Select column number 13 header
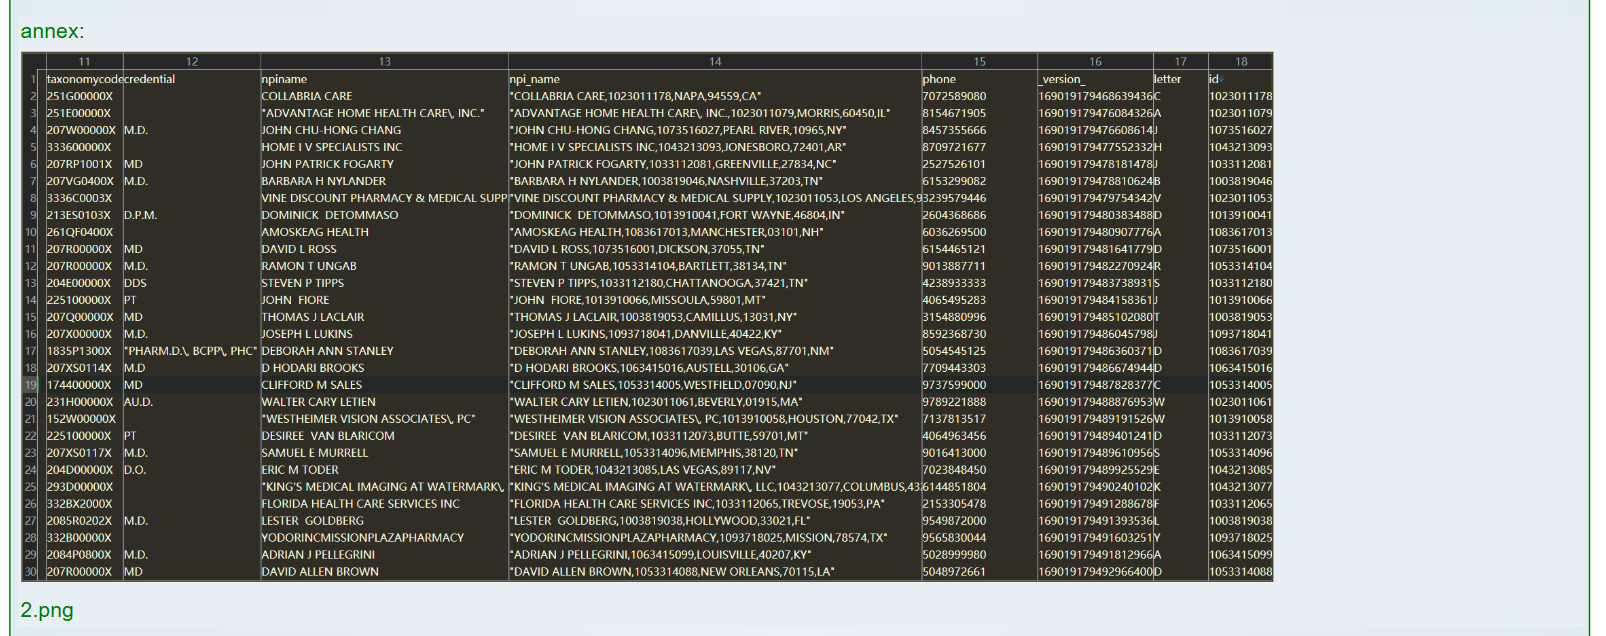The height and width of the screenshot is (636, 1606). pos(384,62)
